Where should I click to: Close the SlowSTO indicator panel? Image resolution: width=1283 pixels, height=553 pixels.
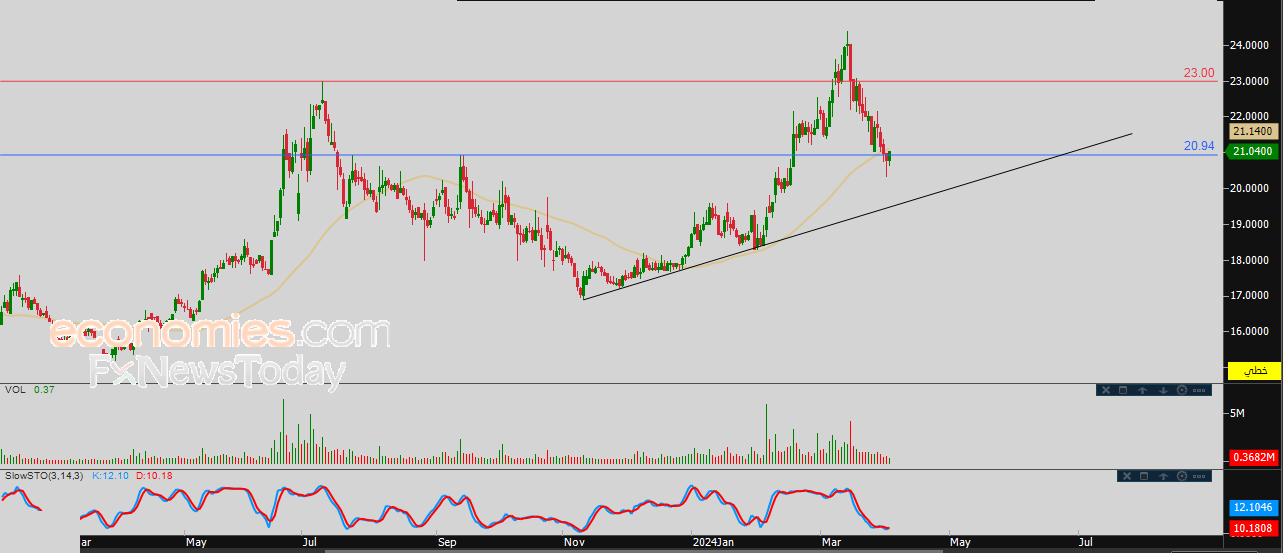click(x=1127, y=476)
